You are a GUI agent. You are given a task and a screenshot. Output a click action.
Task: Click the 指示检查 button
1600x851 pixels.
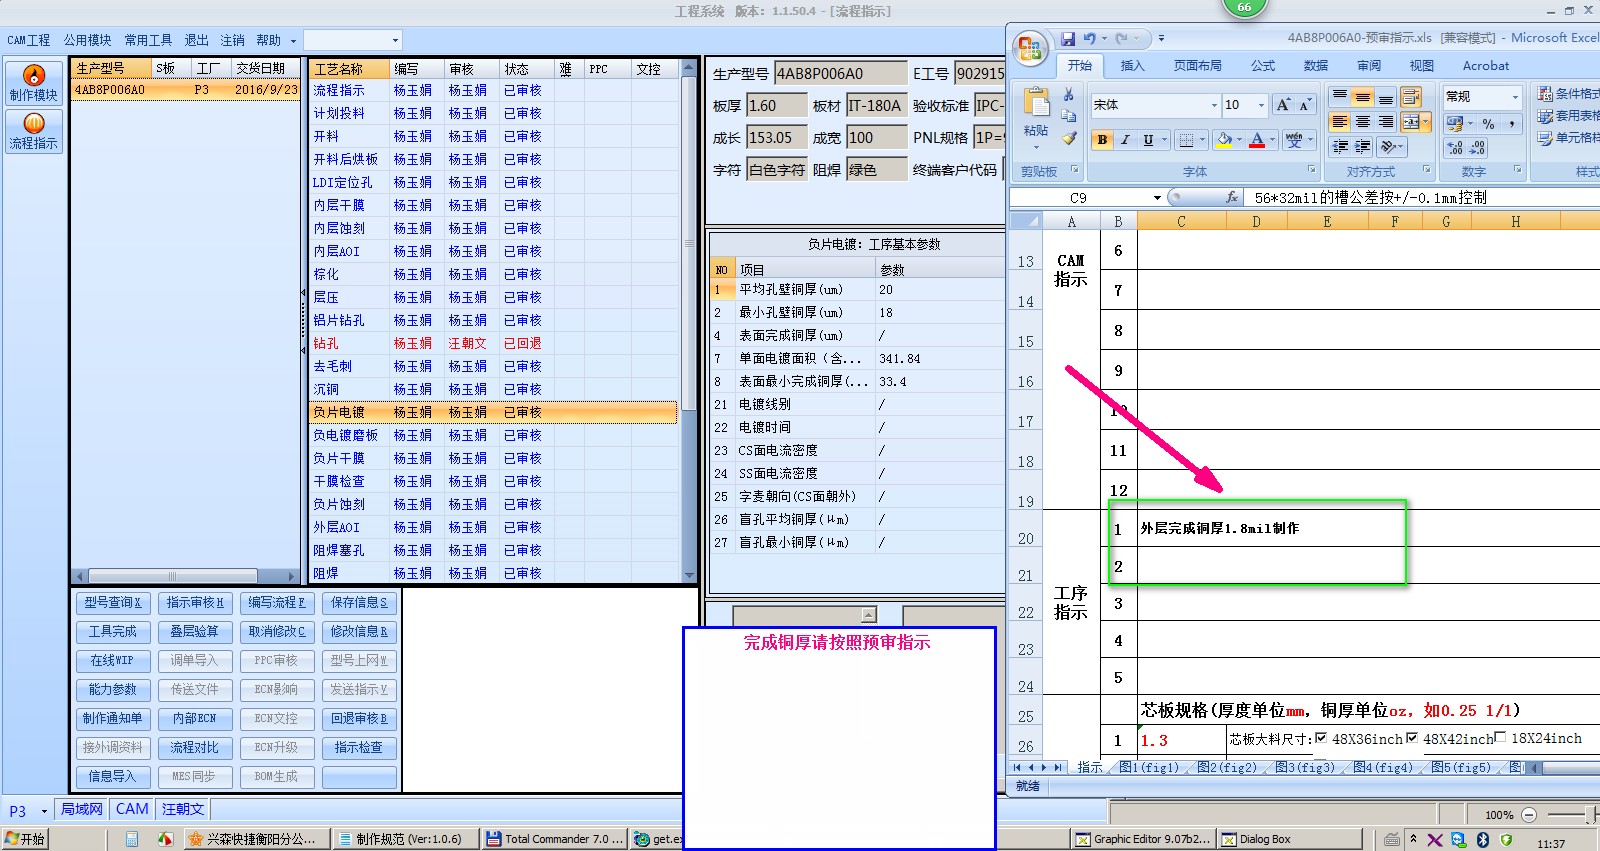[x=359, y=748]
